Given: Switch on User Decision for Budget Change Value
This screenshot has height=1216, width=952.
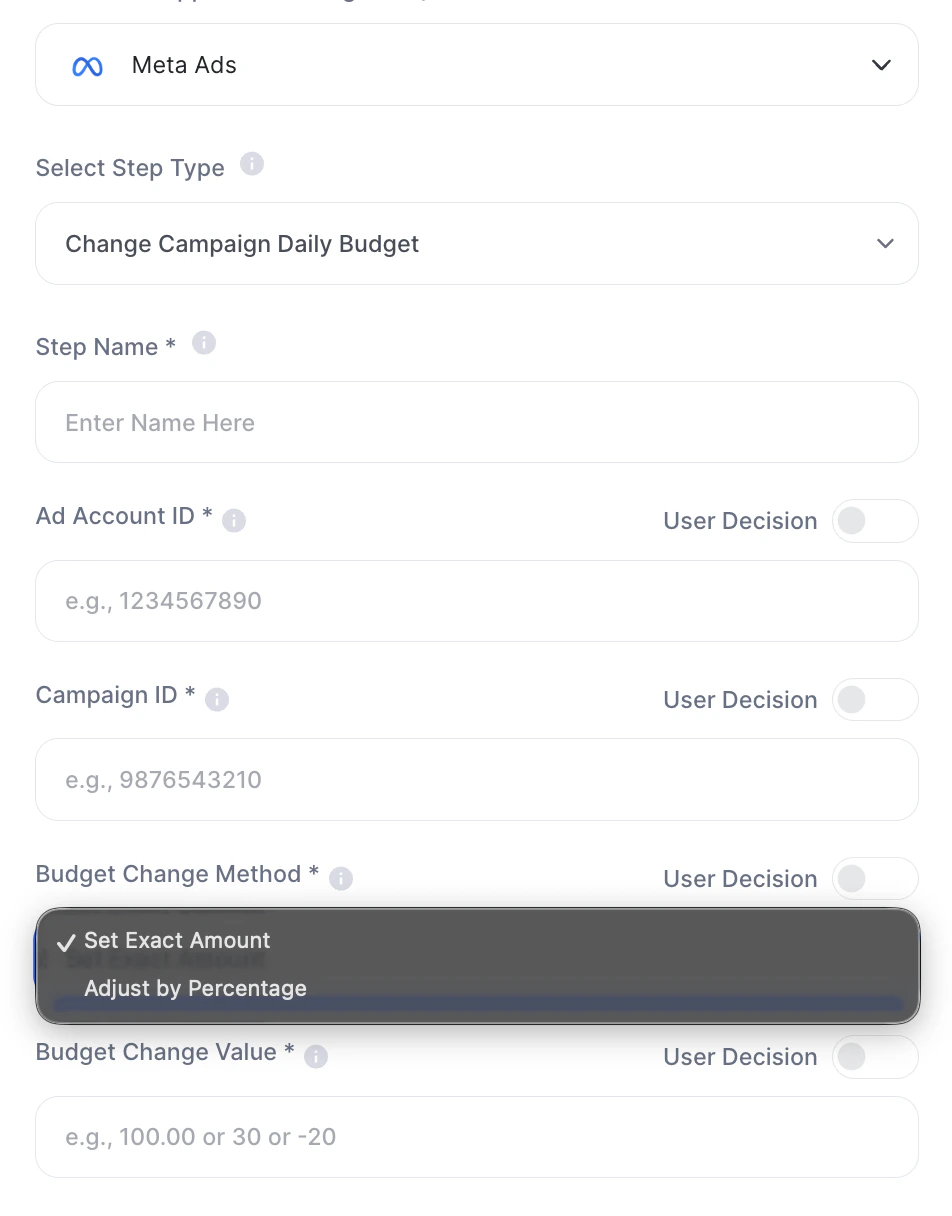Looking at the screenshot, I should pyautogui.click(x=874, y=1057).
